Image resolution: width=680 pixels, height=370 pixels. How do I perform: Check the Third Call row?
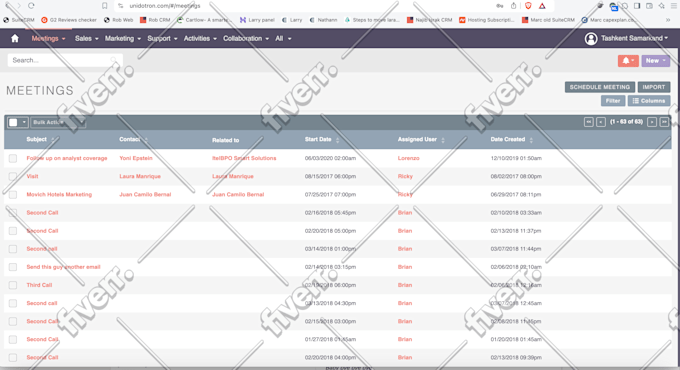point(13,285)
